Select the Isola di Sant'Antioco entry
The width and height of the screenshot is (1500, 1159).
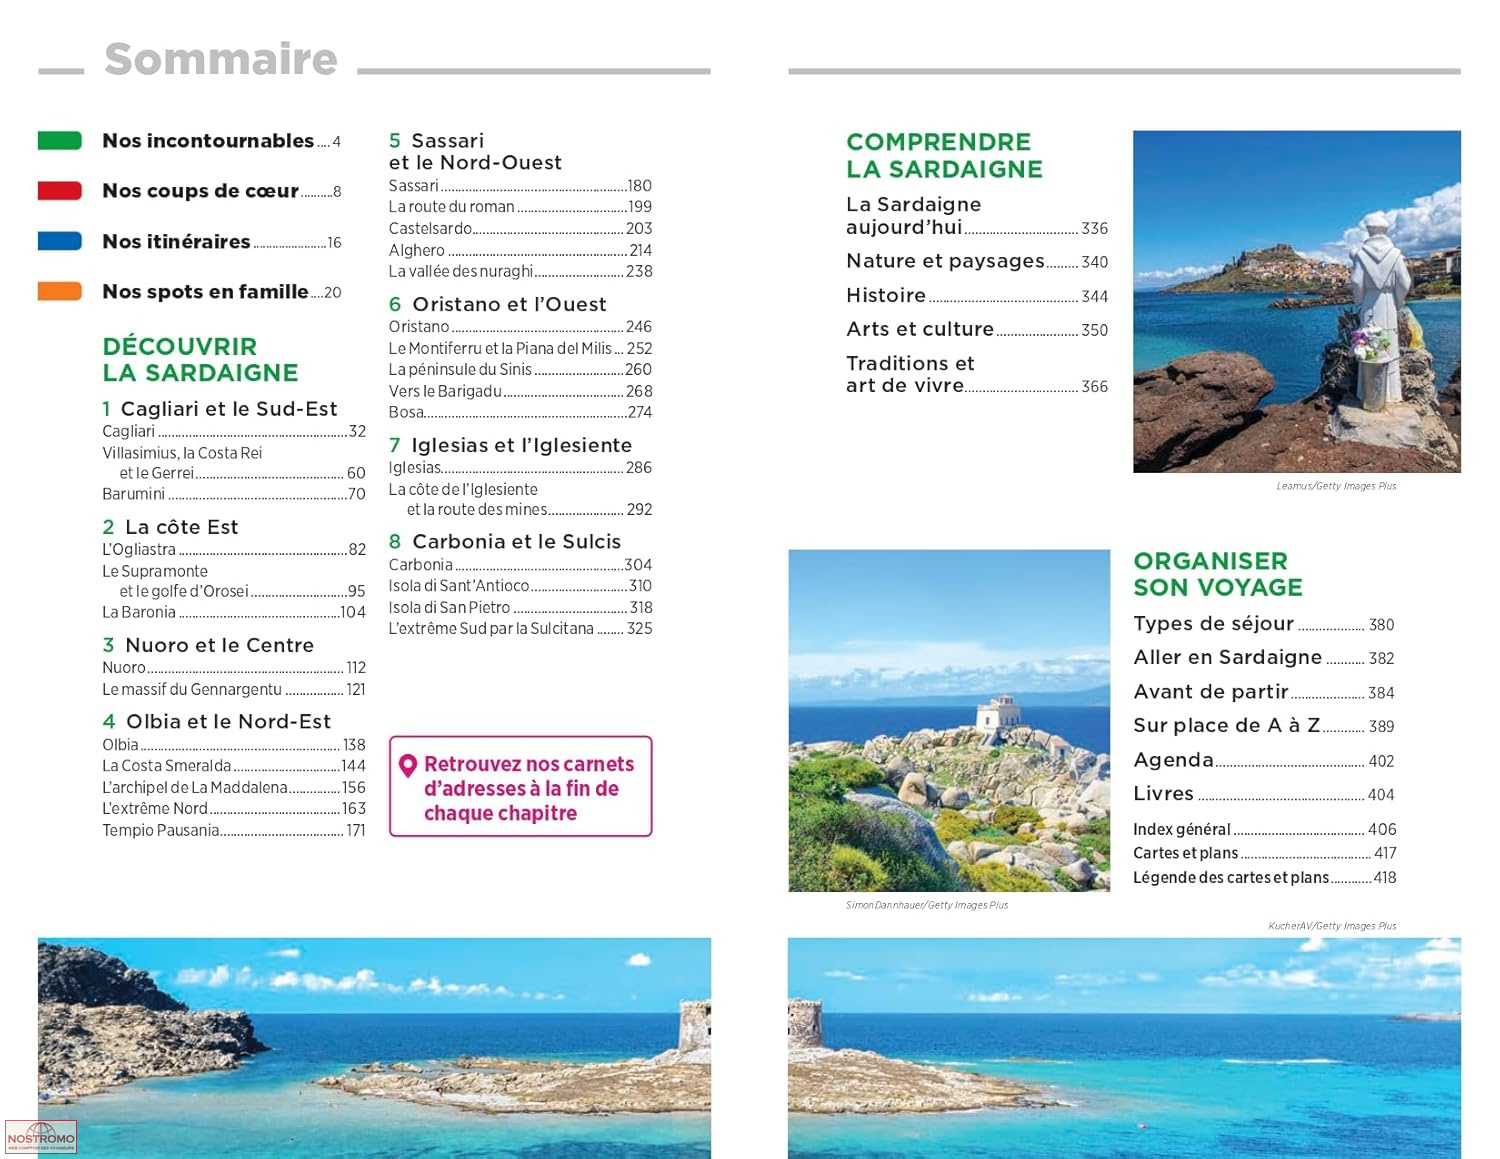pos(520,586)
